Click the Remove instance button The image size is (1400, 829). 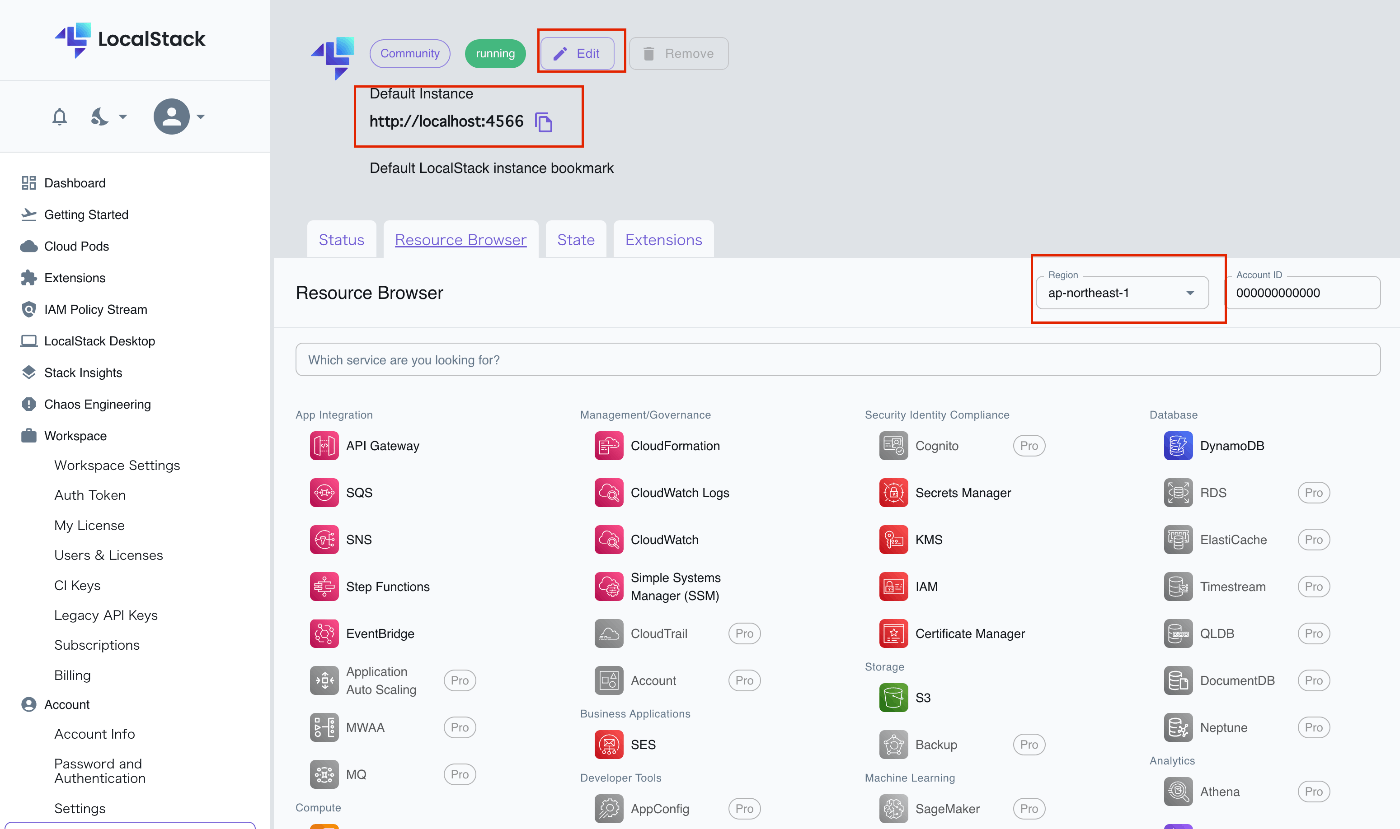[x=679, y=54]
